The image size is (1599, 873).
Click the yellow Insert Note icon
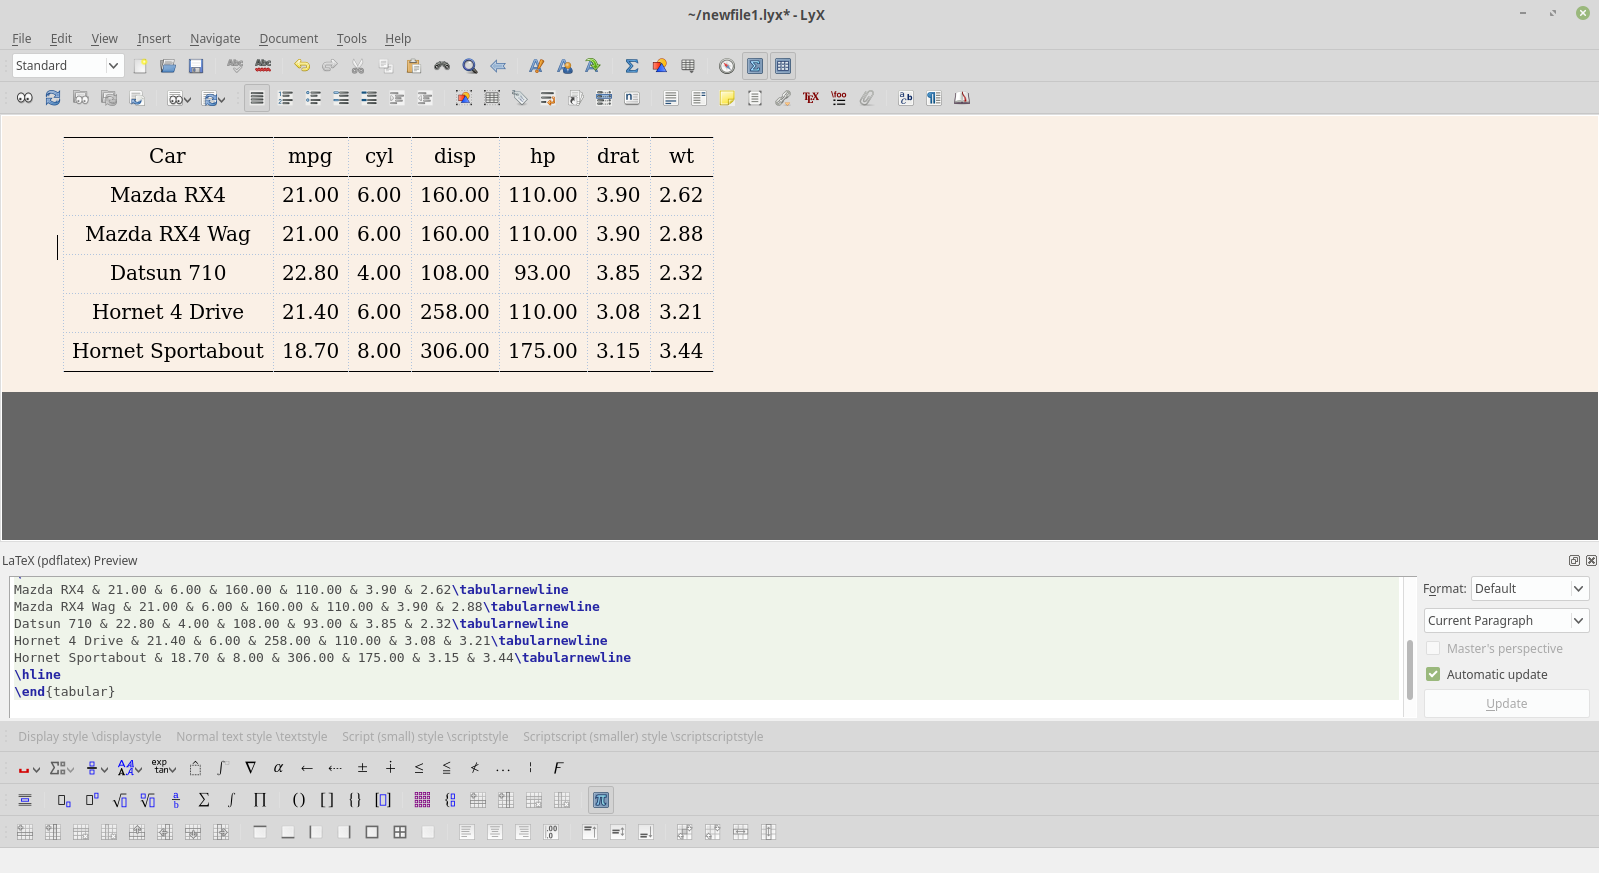727,98
